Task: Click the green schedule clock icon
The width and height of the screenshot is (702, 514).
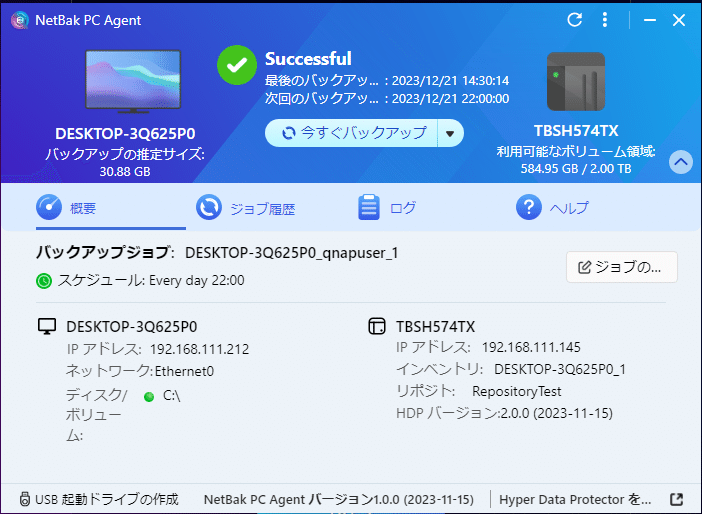Action: pyautogui.click(x=44, y=281)
